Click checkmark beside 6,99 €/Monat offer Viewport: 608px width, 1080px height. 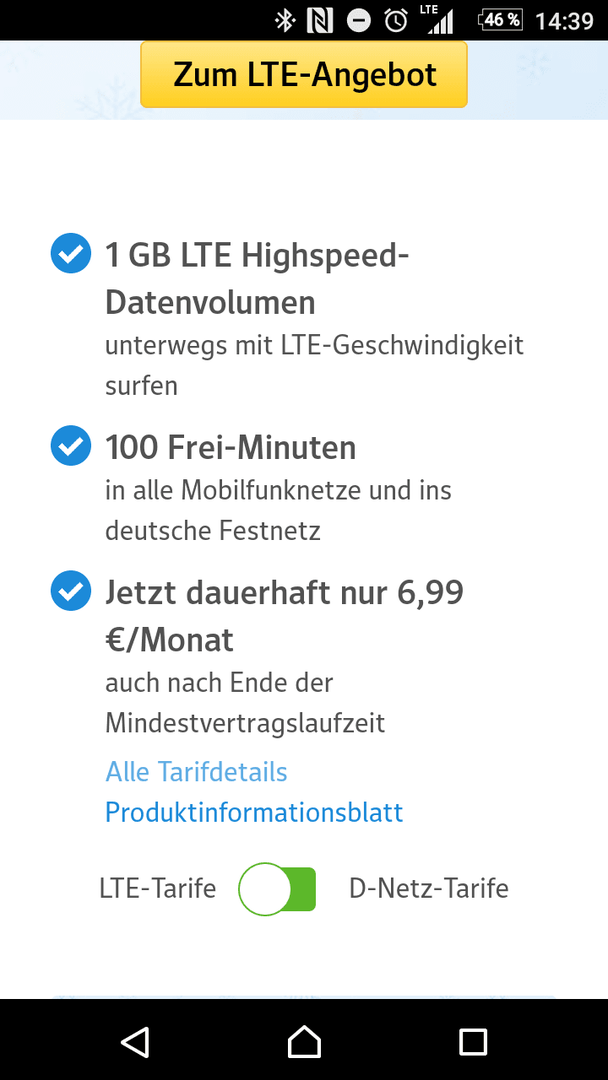pyautogui.click(x=71, y=591)
